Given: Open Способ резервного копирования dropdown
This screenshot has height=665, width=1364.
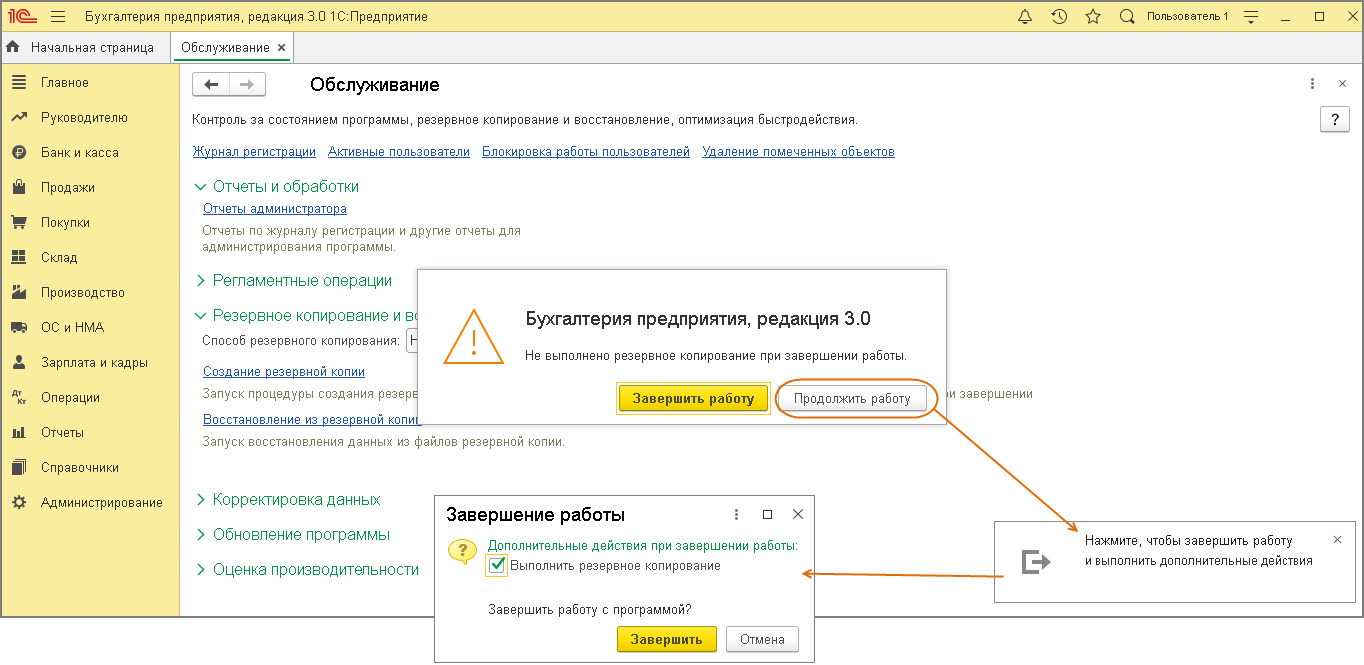Looking at the screenshot, I should pyautogui.click(x=411, y=341).
